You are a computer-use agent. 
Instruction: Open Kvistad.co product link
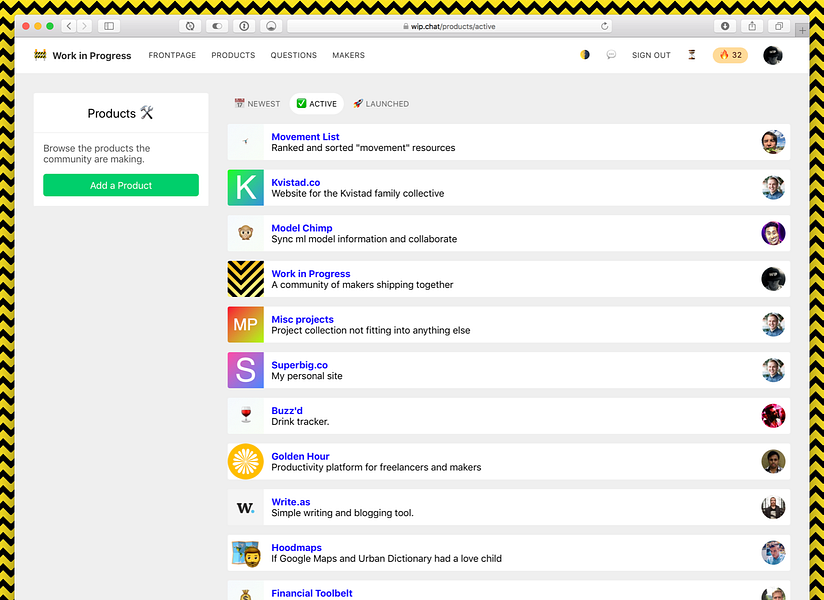point(295,182)
